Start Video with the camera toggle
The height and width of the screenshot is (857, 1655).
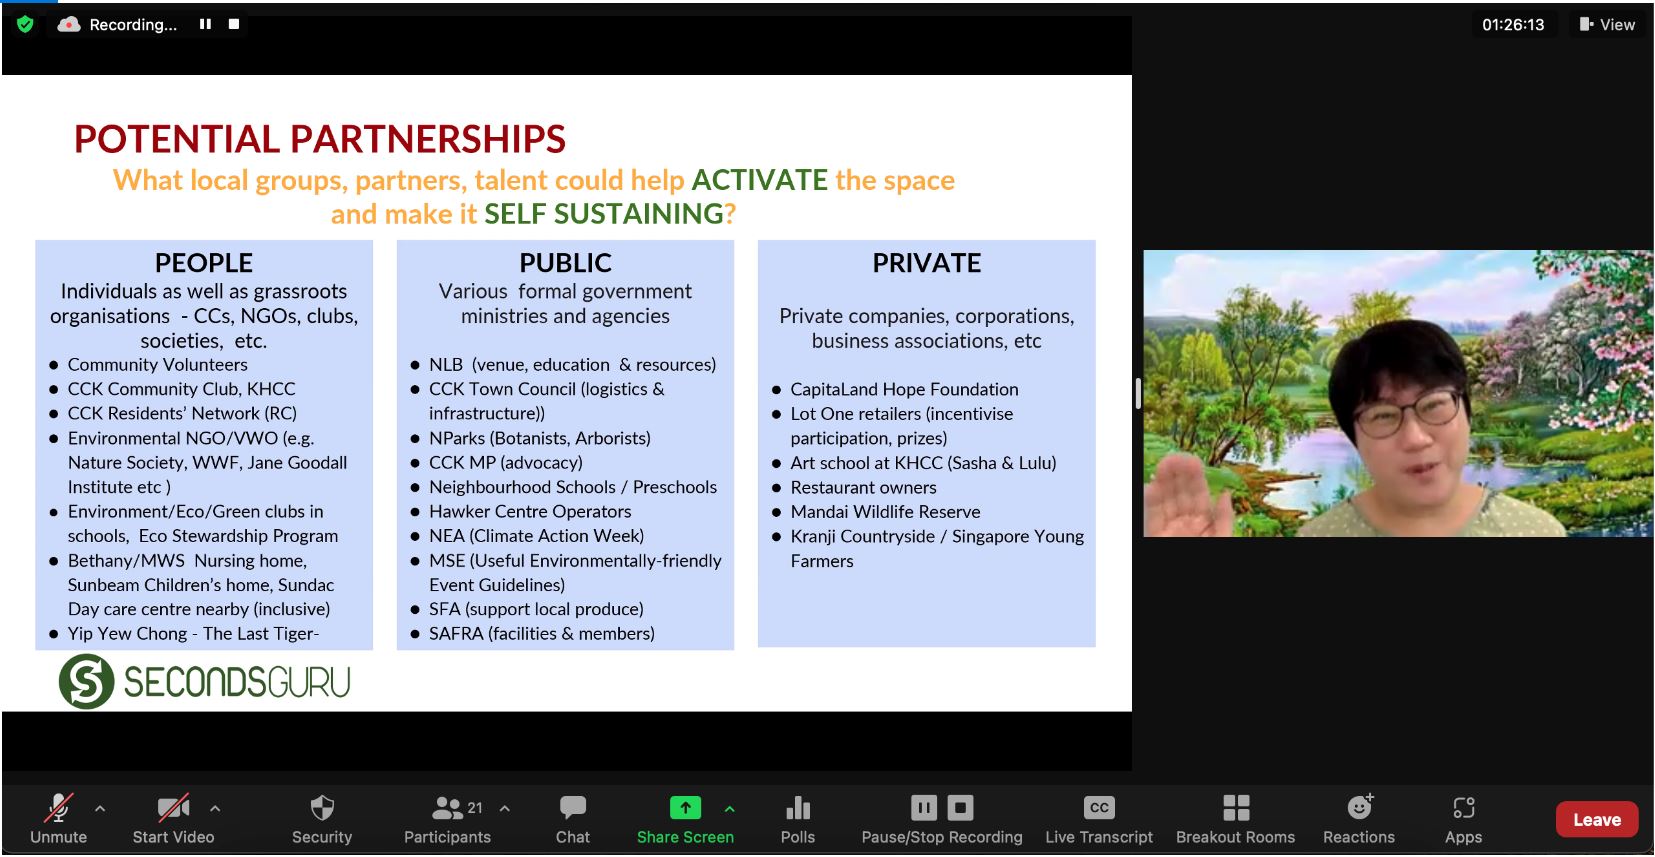(x=173, y=820)
